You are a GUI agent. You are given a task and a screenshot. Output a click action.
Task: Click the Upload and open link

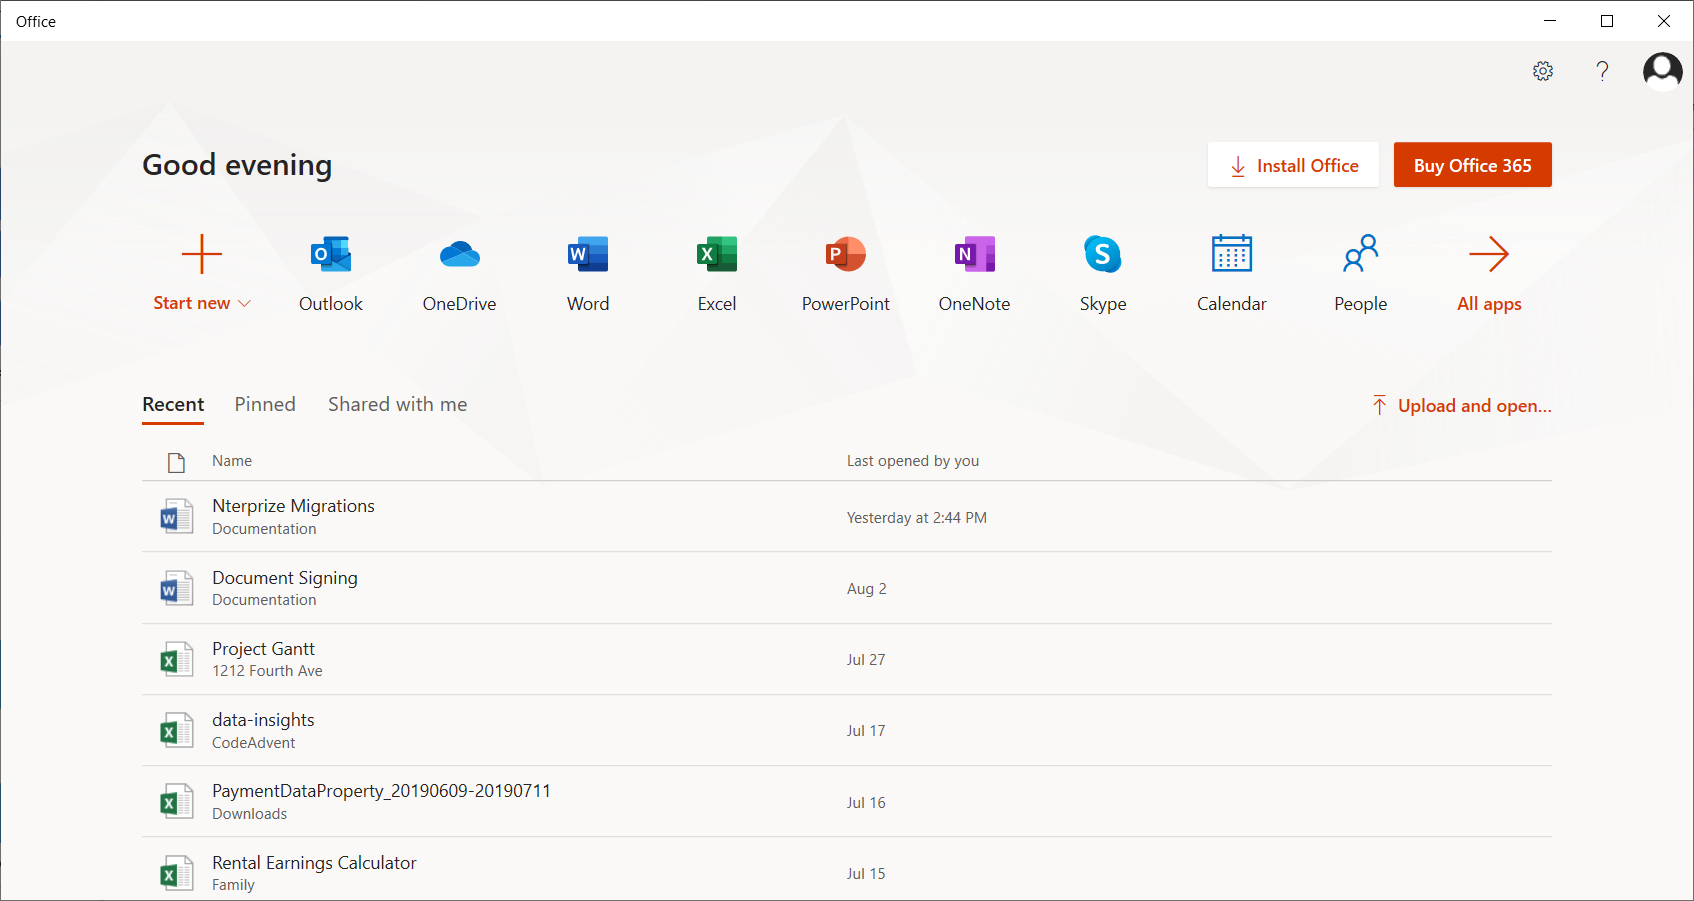[x=1461, y=405]
